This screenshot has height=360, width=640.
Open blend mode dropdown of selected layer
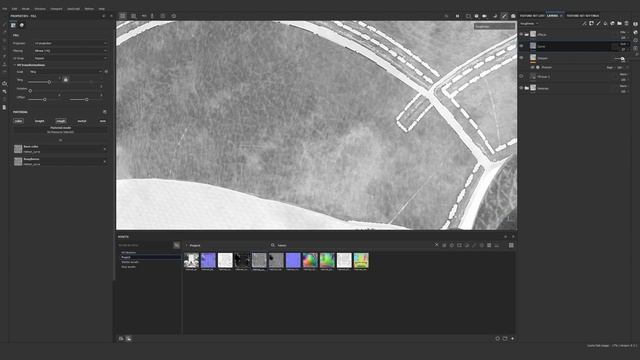(623, 44)
